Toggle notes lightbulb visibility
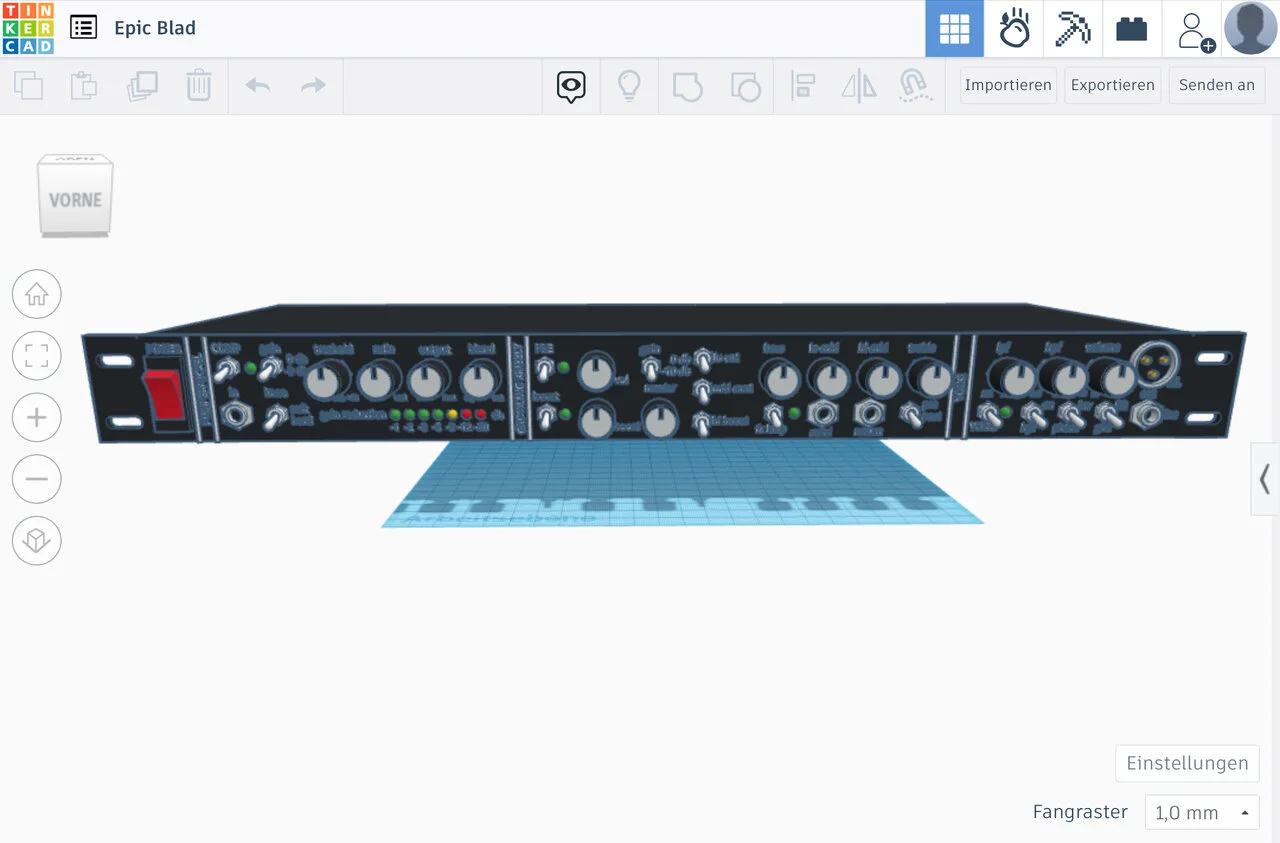 click(x=628, y=85)
